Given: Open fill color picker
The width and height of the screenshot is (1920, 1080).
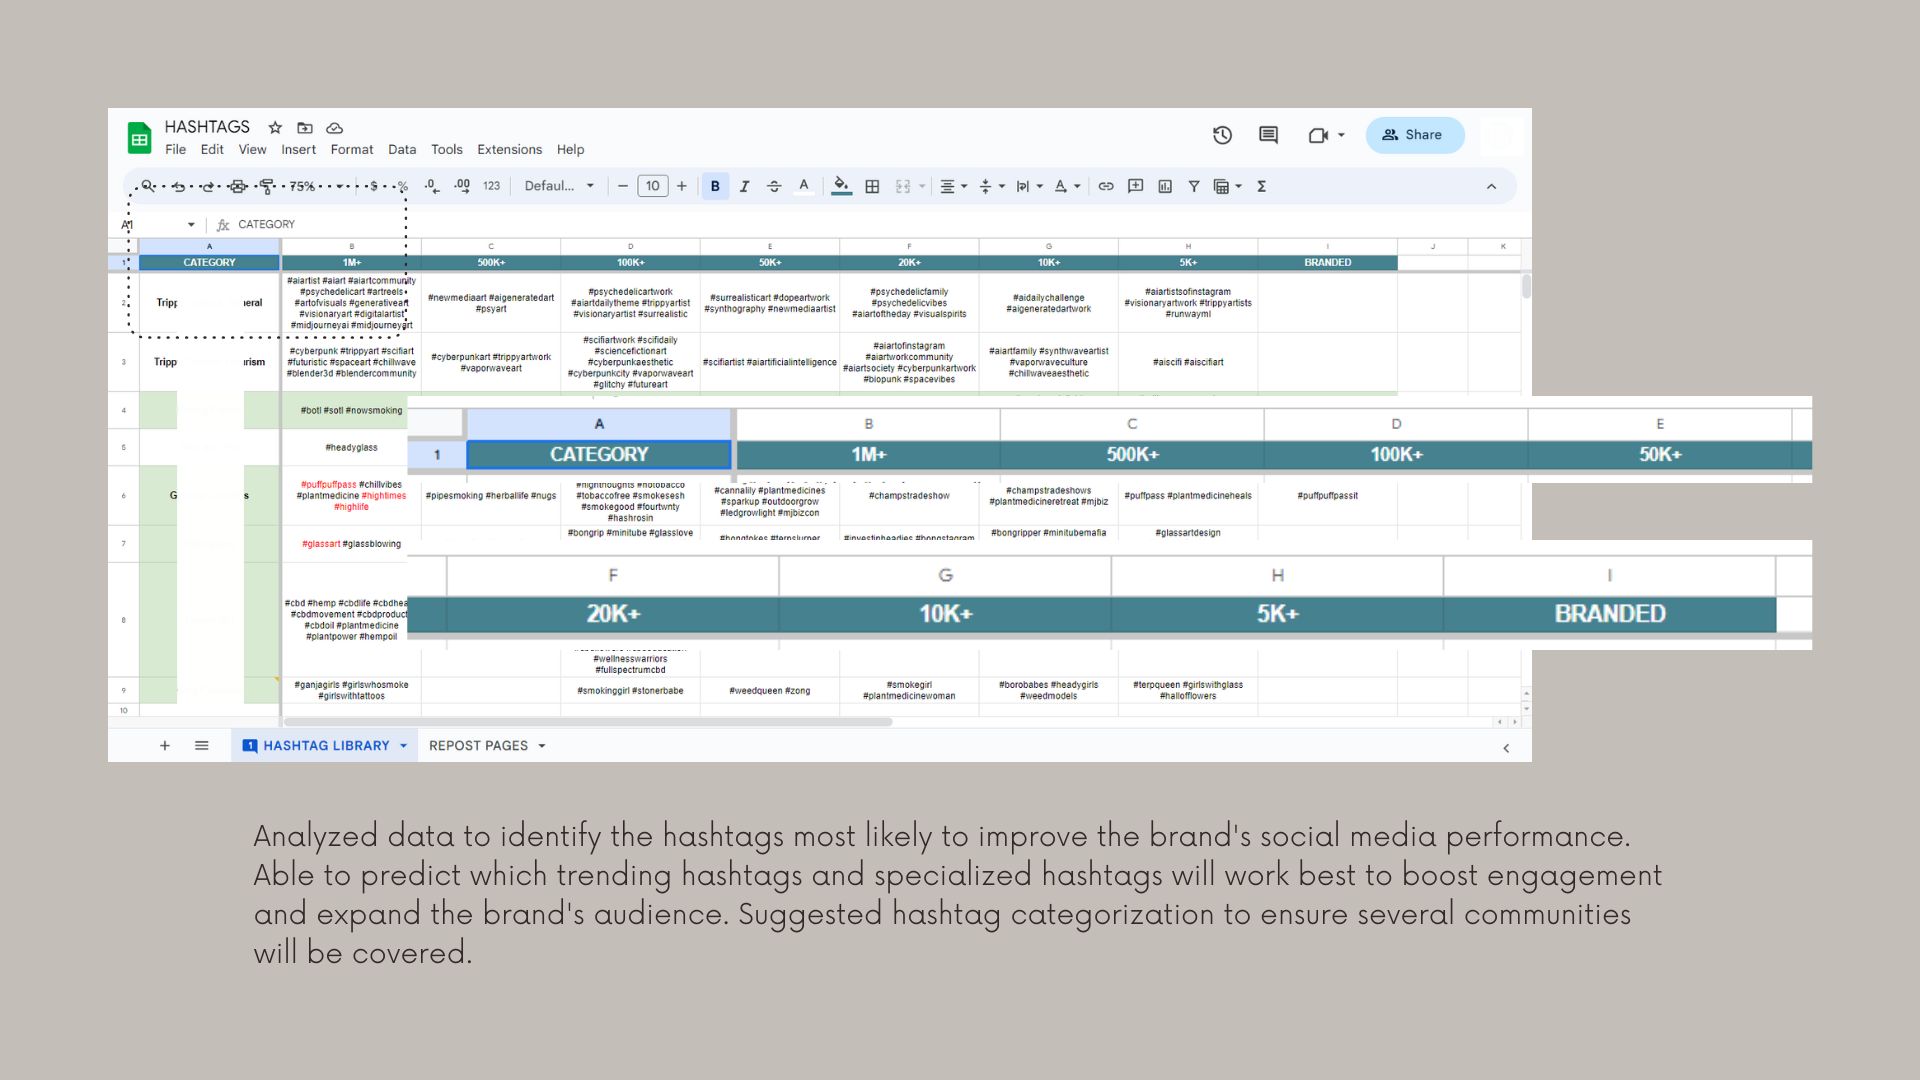Looking at the screenshot, I should pyautogui.click(x=841, y=186).
